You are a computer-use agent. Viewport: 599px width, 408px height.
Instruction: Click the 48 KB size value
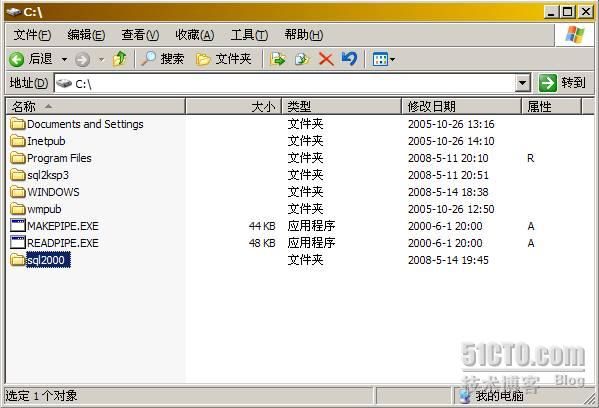pyautogui.click(x=262, y=243)
